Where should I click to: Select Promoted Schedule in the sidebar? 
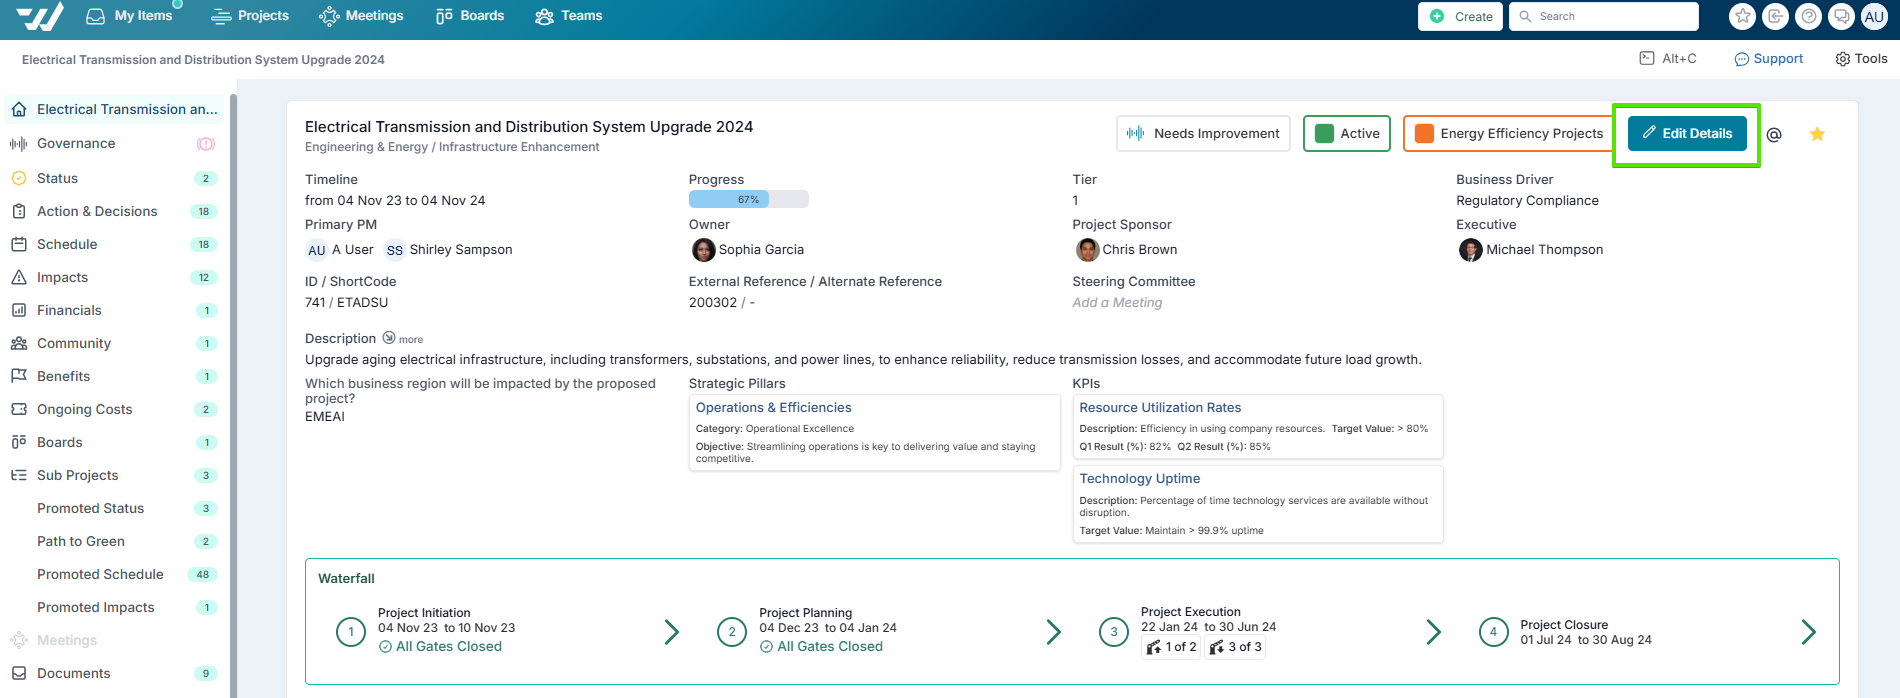tap(100, 574)
